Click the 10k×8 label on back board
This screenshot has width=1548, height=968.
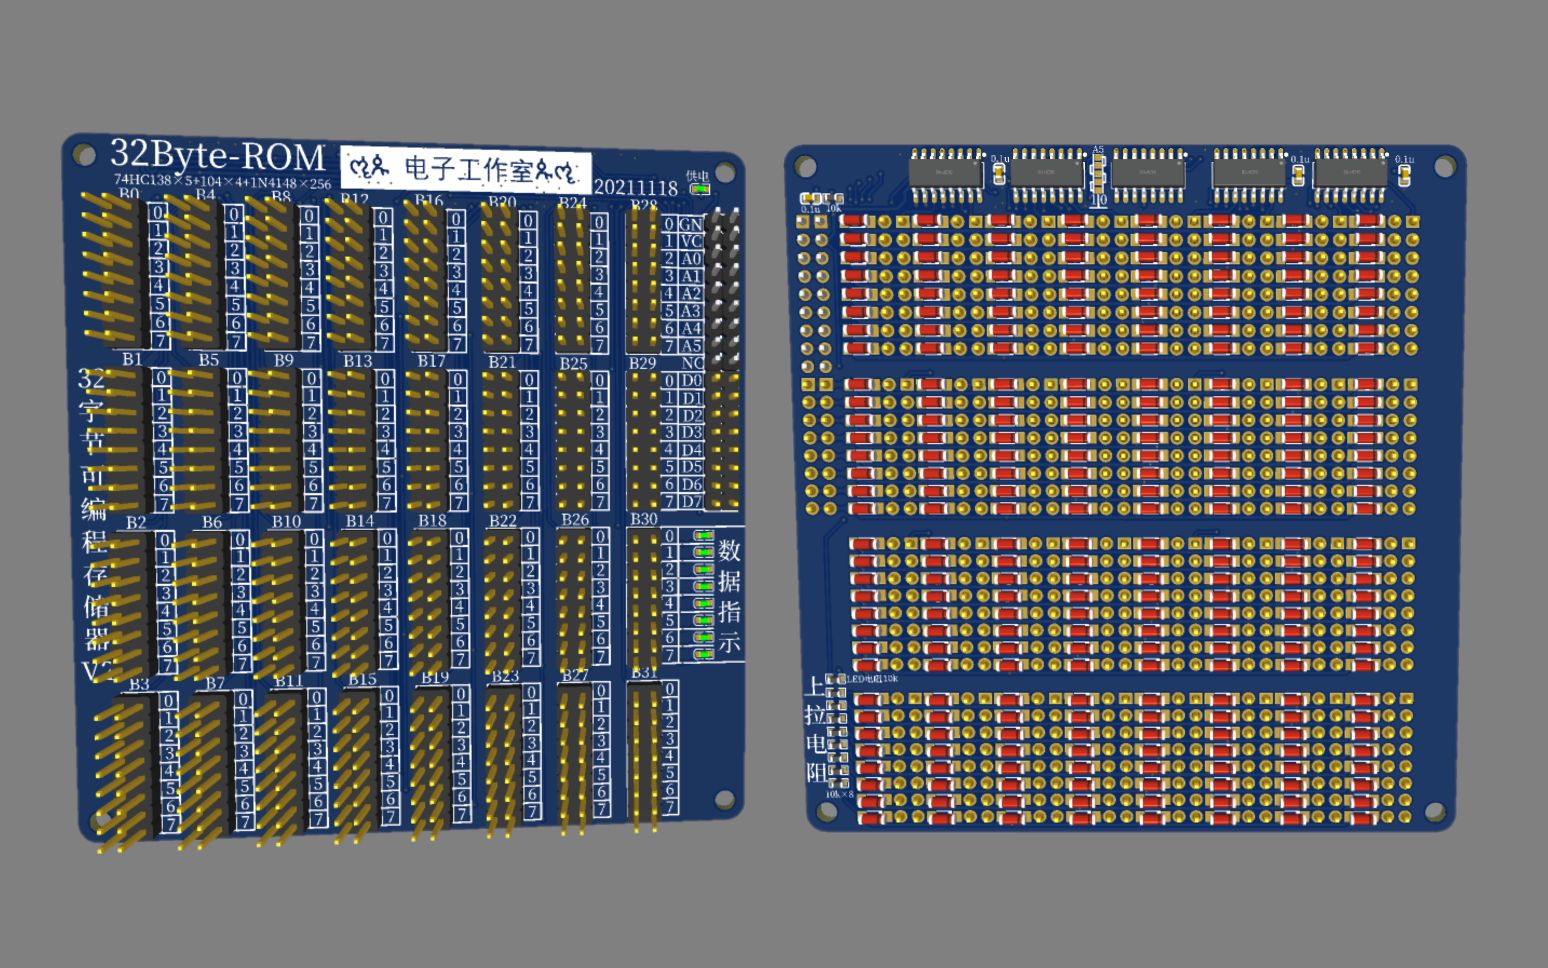tap(841, 794)
